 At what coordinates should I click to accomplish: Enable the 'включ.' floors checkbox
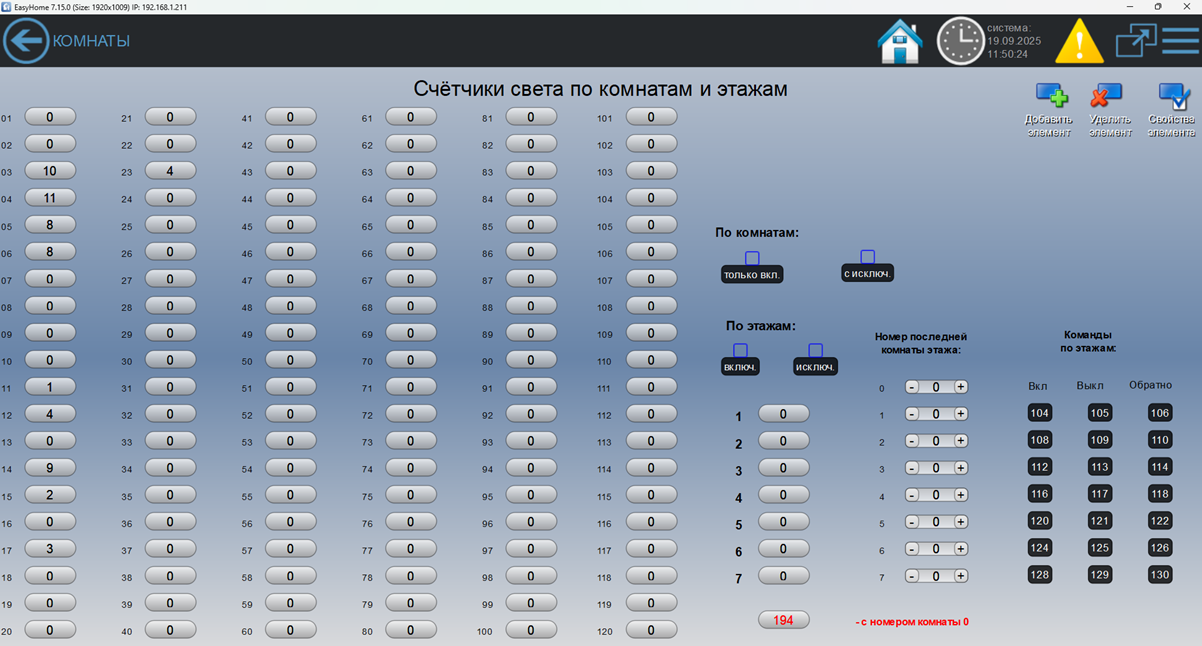click(740, 350)
